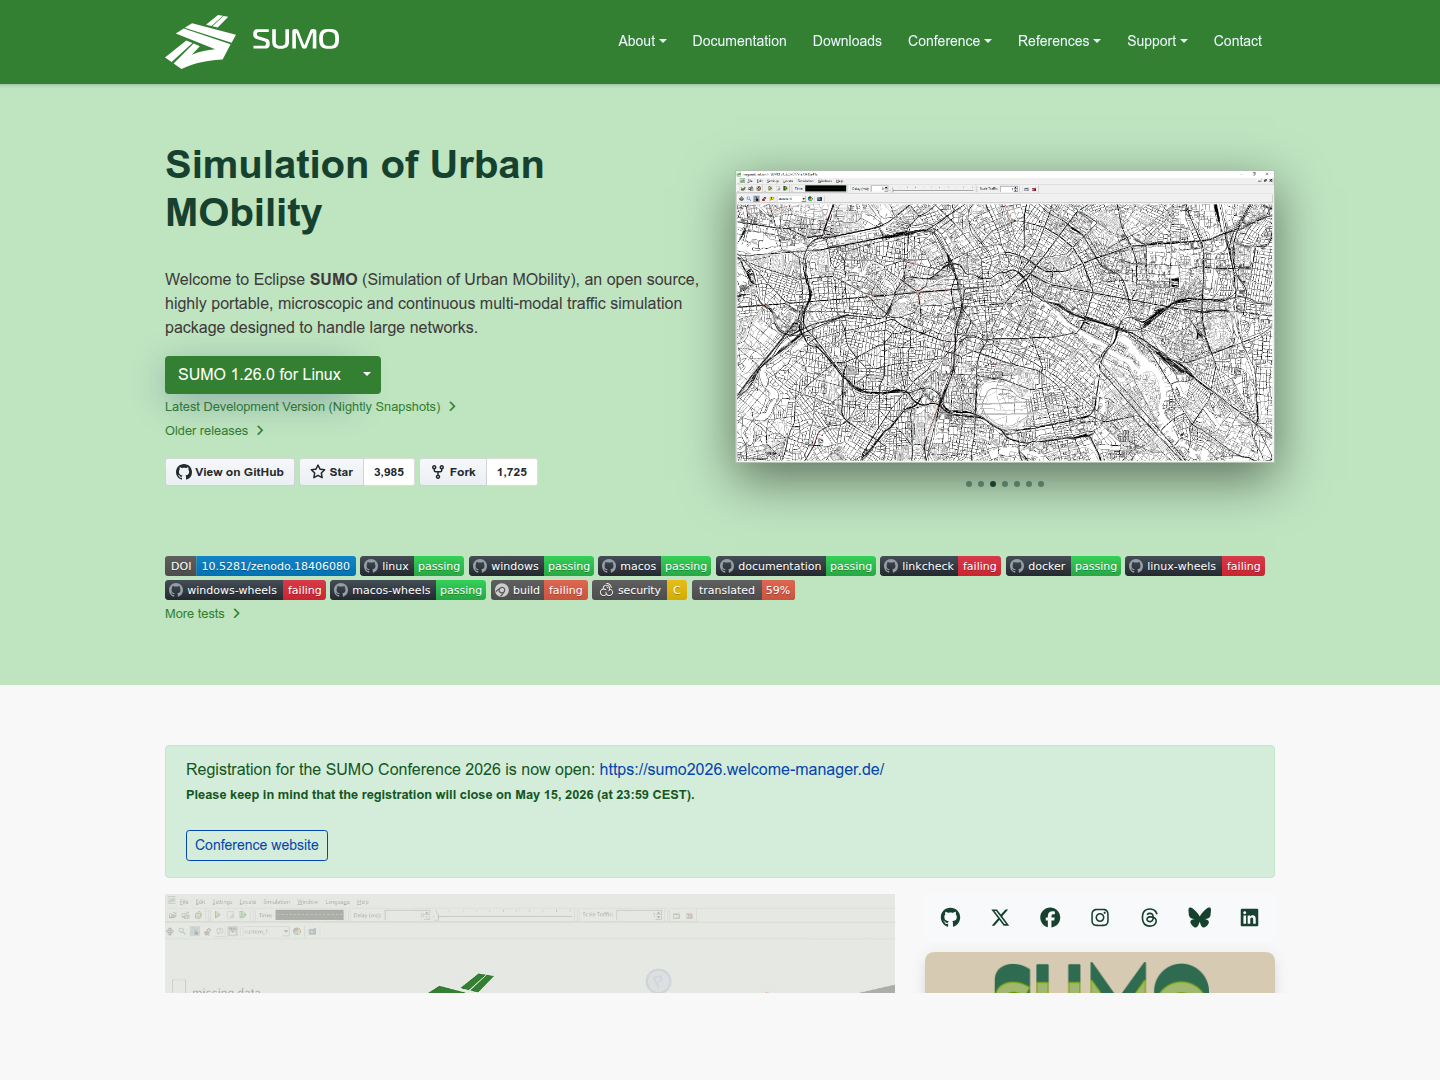The height and width of the screenshot is (1080, 1440).
Task: Expand the About menu dropdown
Action: pyautogui.click(x=642, y=41)
